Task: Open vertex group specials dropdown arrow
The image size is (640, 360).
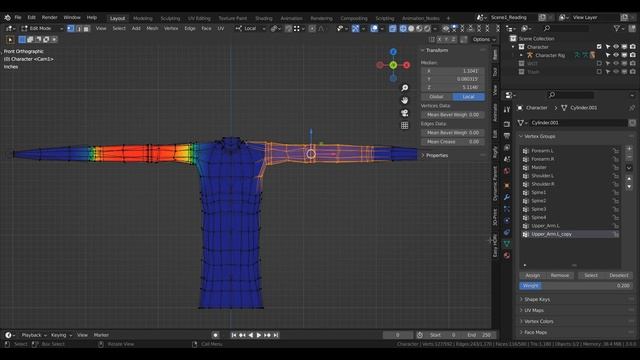Action: point(629,168)
